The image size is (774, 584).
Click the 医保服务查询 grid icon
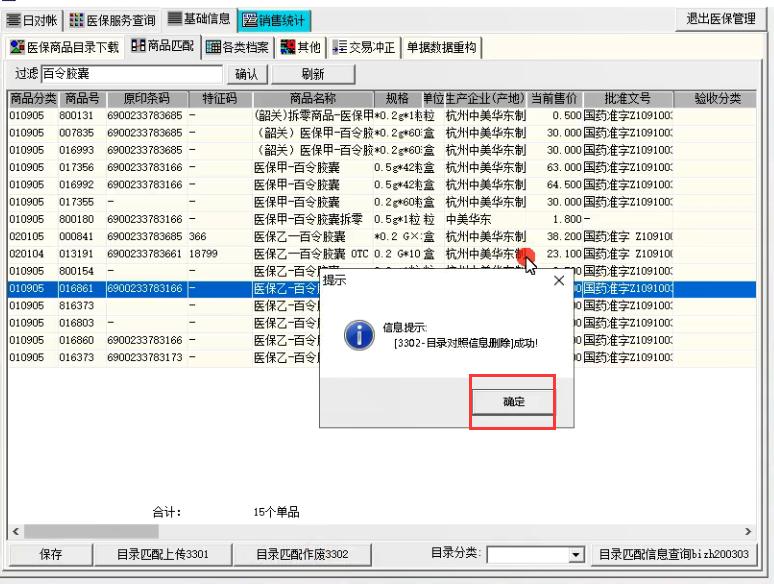click(x=77, y=20)
